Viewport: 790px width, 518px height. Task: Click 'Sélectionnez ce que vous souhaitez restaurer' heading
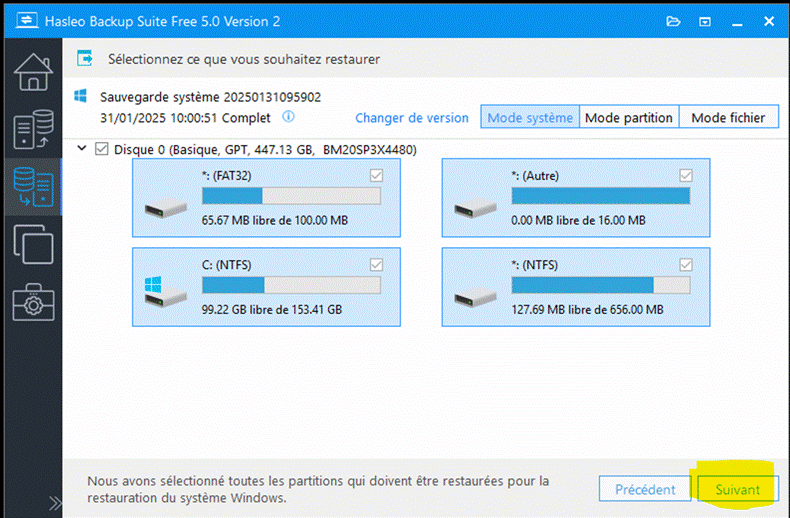[244, 59]
